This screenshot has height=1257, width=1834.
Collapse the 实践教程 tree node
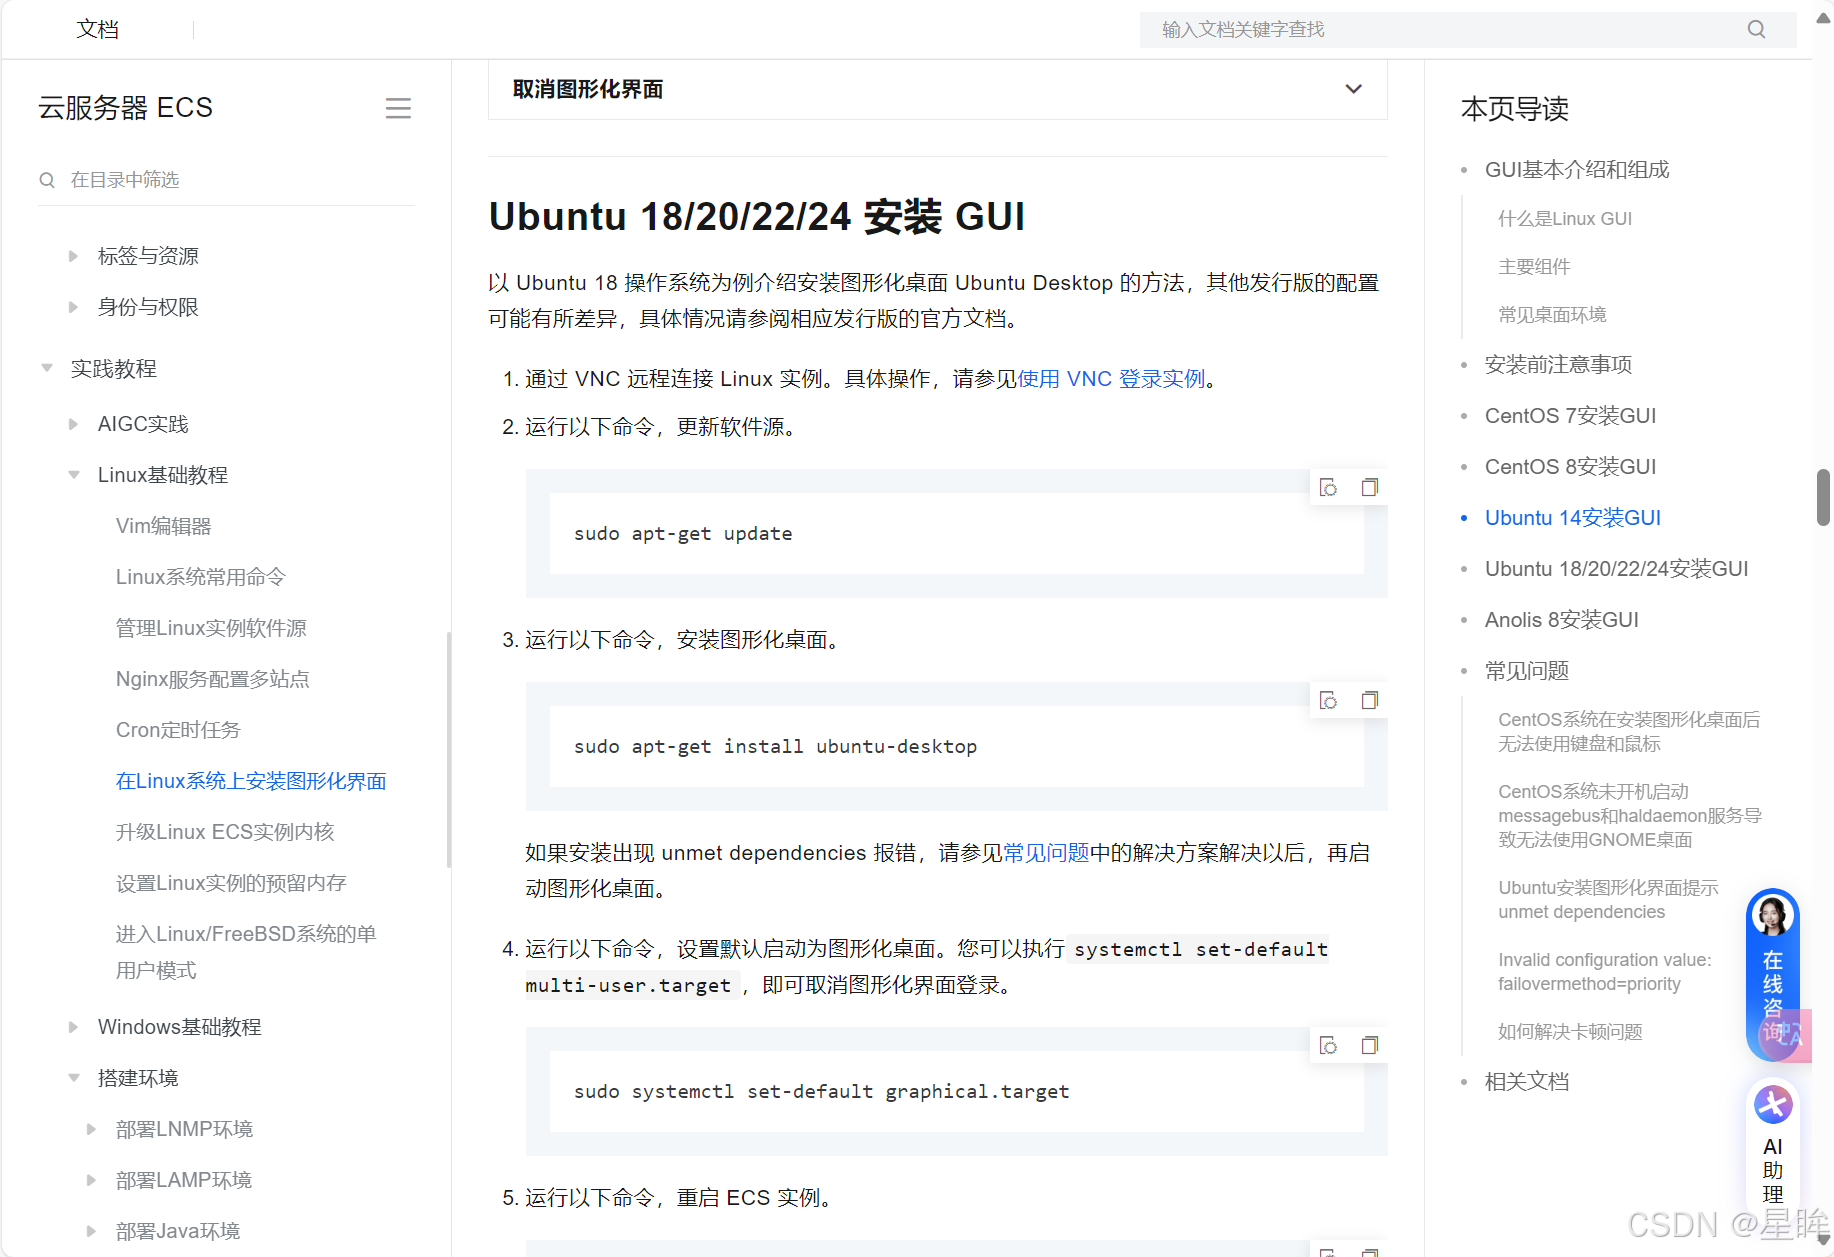click(47, 368)
